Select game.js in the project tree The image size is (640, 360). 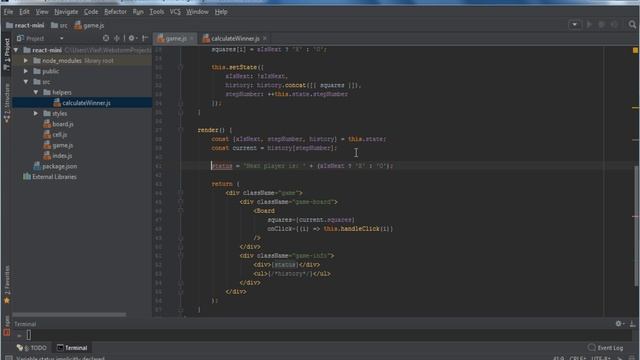(x=58, y=145)
